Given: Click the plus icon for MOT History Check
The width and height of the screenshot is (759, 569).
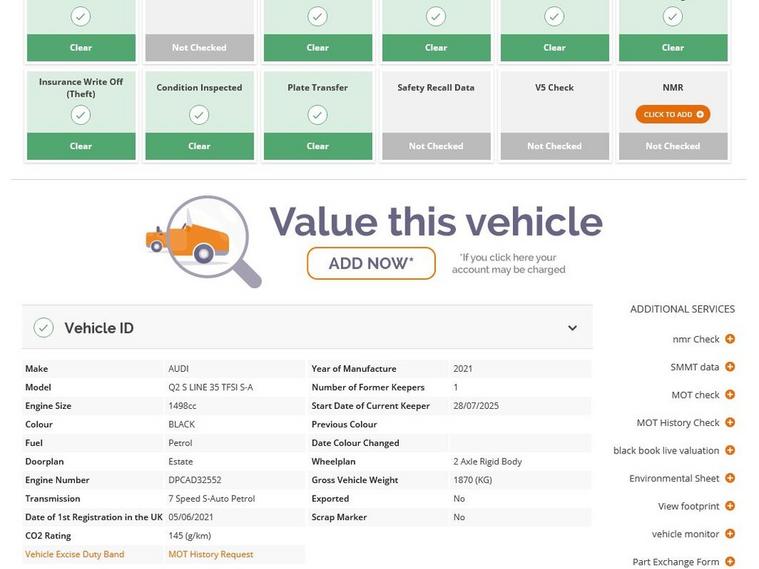Looking at the screenshot, I should pyautogui.click(x=730, y=422).
